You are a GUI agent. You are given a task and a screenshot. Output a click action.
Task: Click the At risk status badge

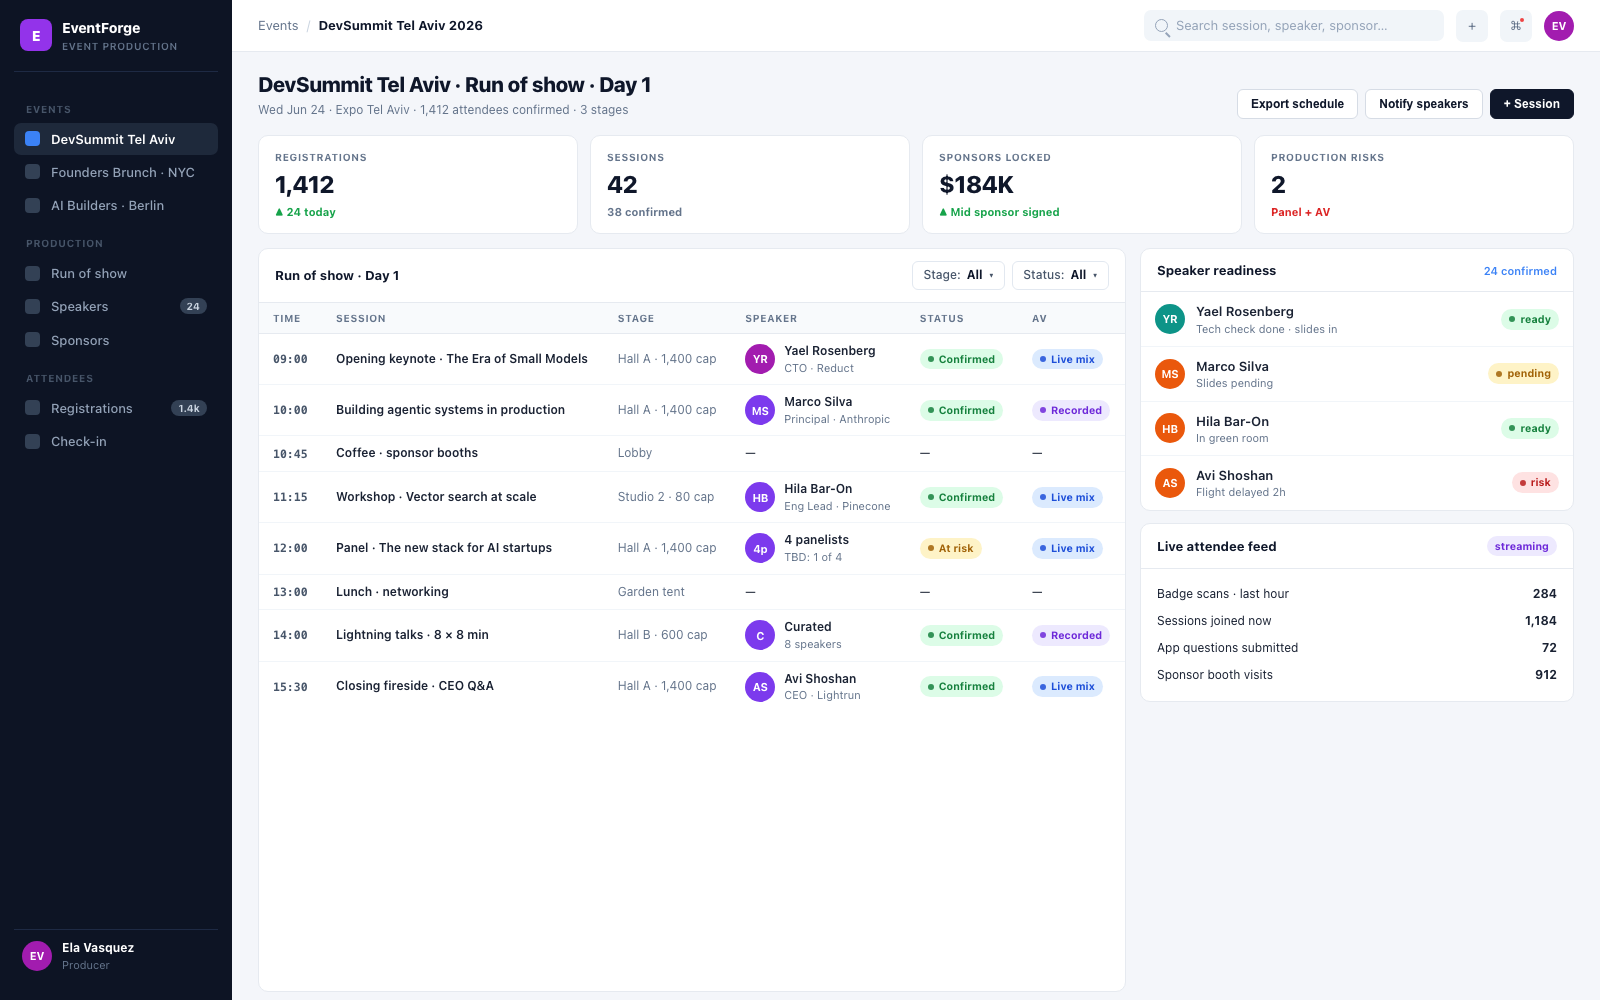(951, 548)
